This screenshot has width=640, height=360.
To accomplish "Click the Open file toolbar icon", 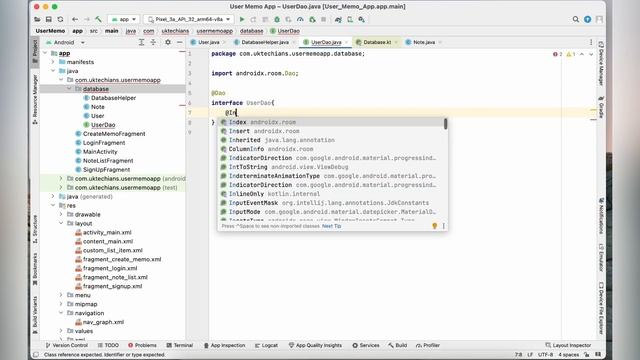I will tap(37, 19).
